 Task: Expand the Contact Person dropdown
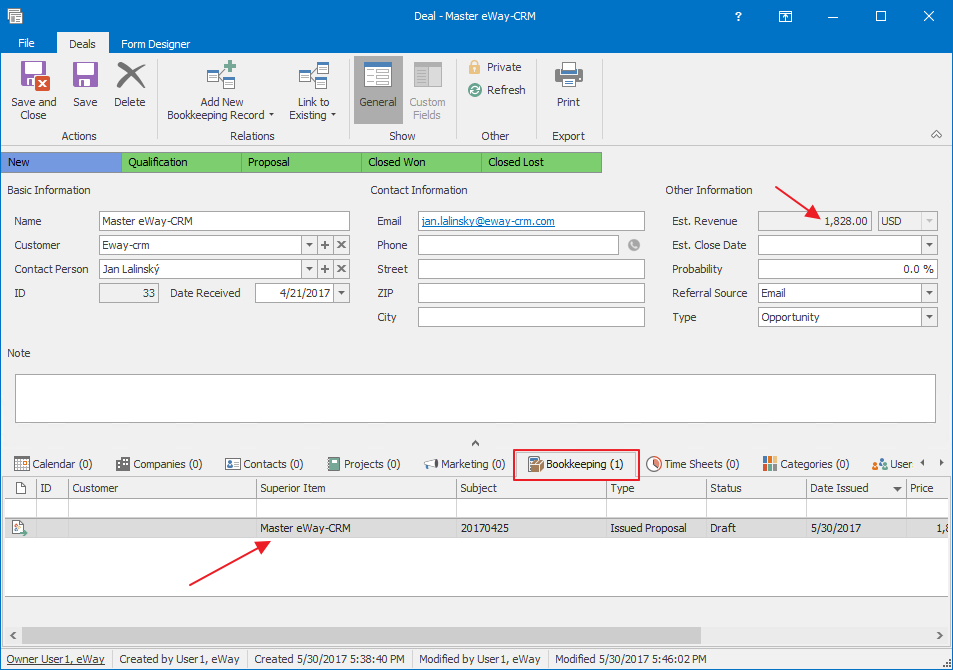(x=309, y=269)
